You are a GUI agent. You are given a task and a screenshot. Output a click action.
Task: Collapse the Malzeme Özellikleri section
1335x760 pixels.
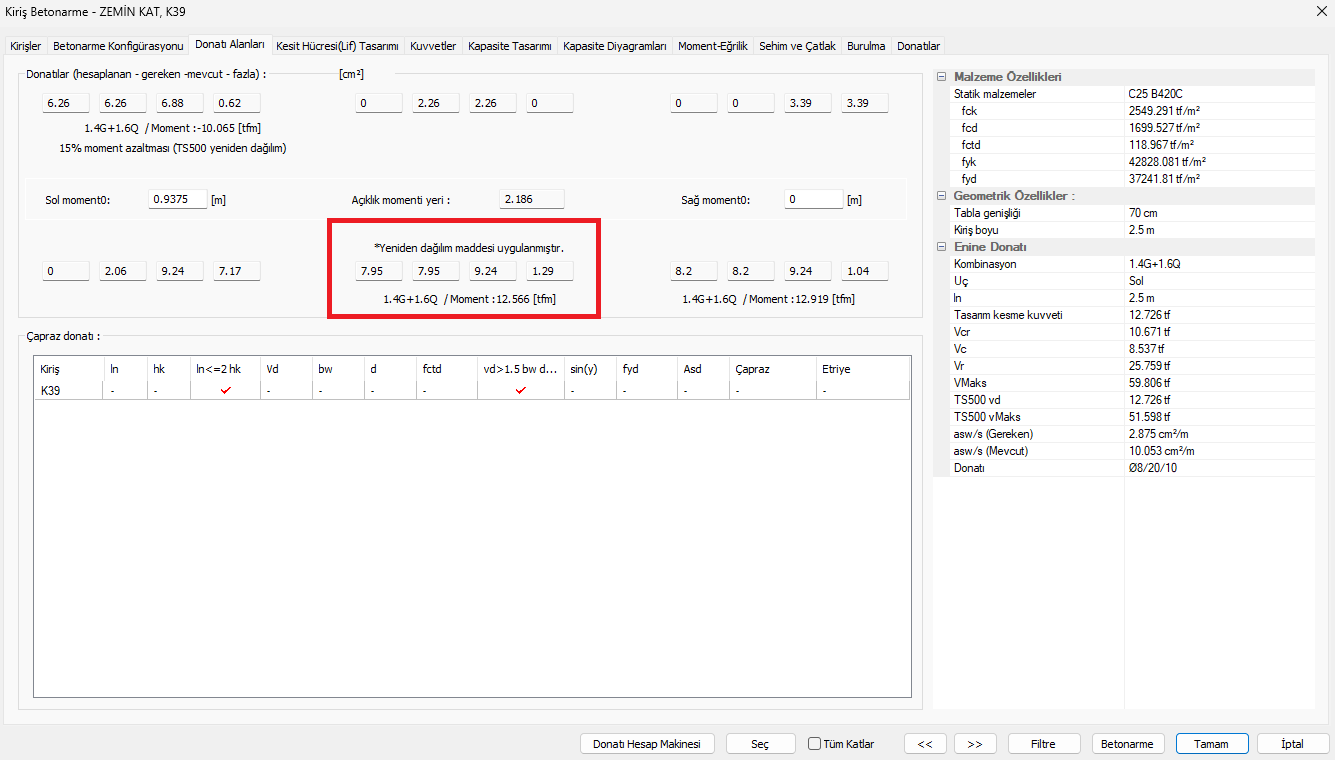(941, 77)
